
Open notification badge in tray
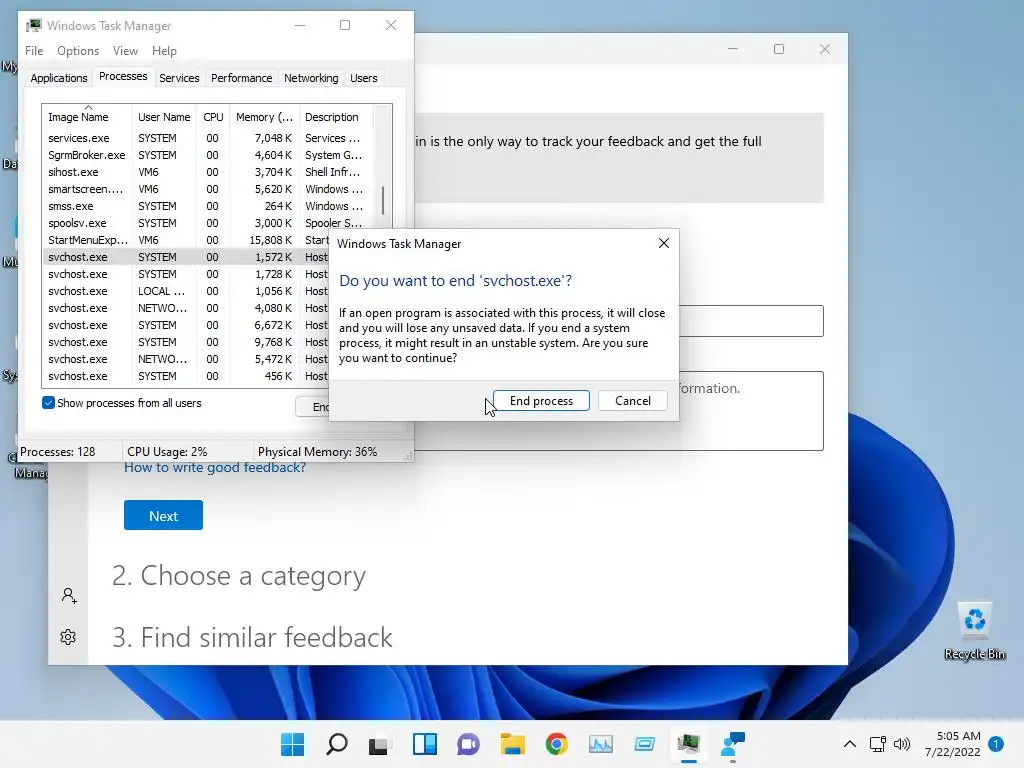click(996, 744)
